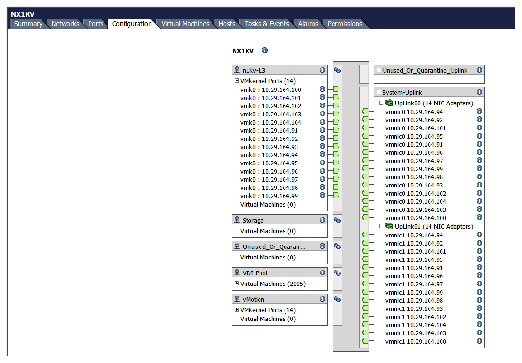Select vmk0 : 10.29.164.97 entry

269,179
